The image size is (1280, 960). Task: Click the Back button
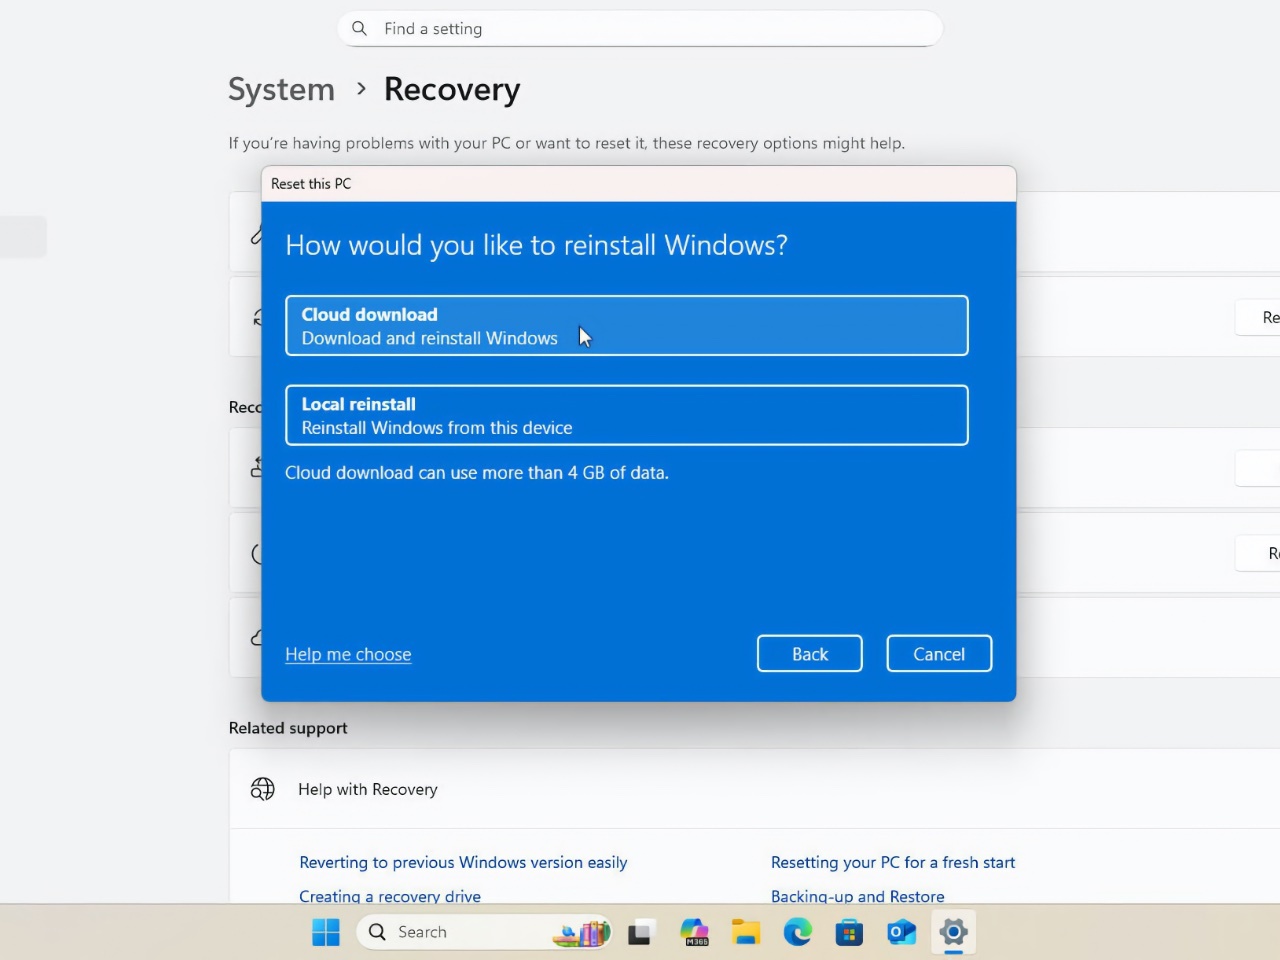coord(809,653)
